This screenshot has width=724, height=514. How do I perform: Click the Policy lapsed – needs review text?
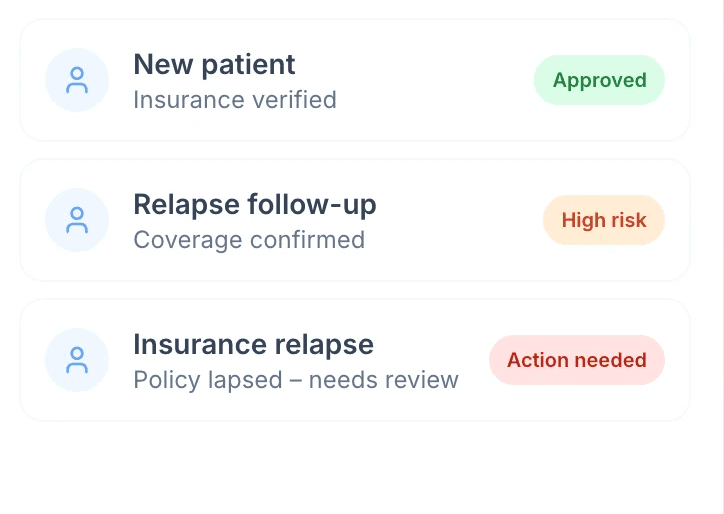pyautogui.click(x=295, y=380)
